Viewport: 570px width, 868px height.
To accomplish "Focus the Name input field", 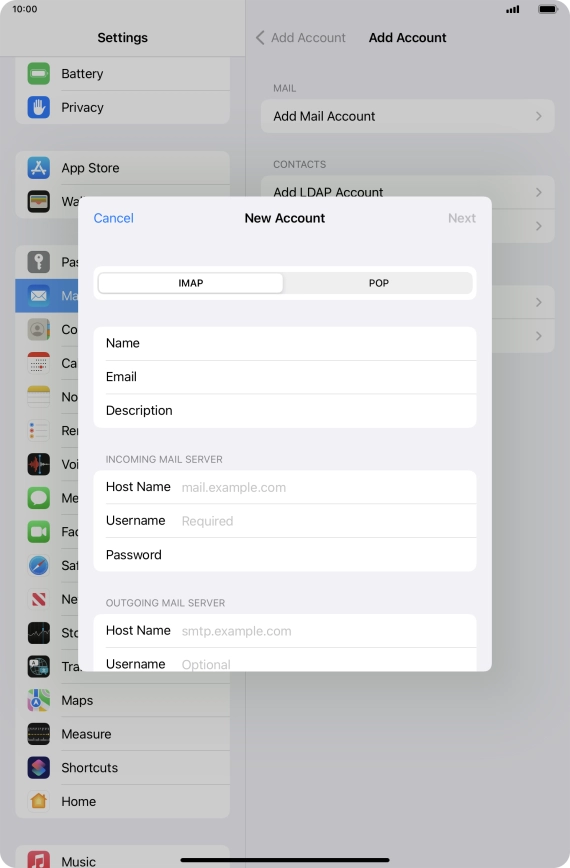I will (x=285, y=343).
